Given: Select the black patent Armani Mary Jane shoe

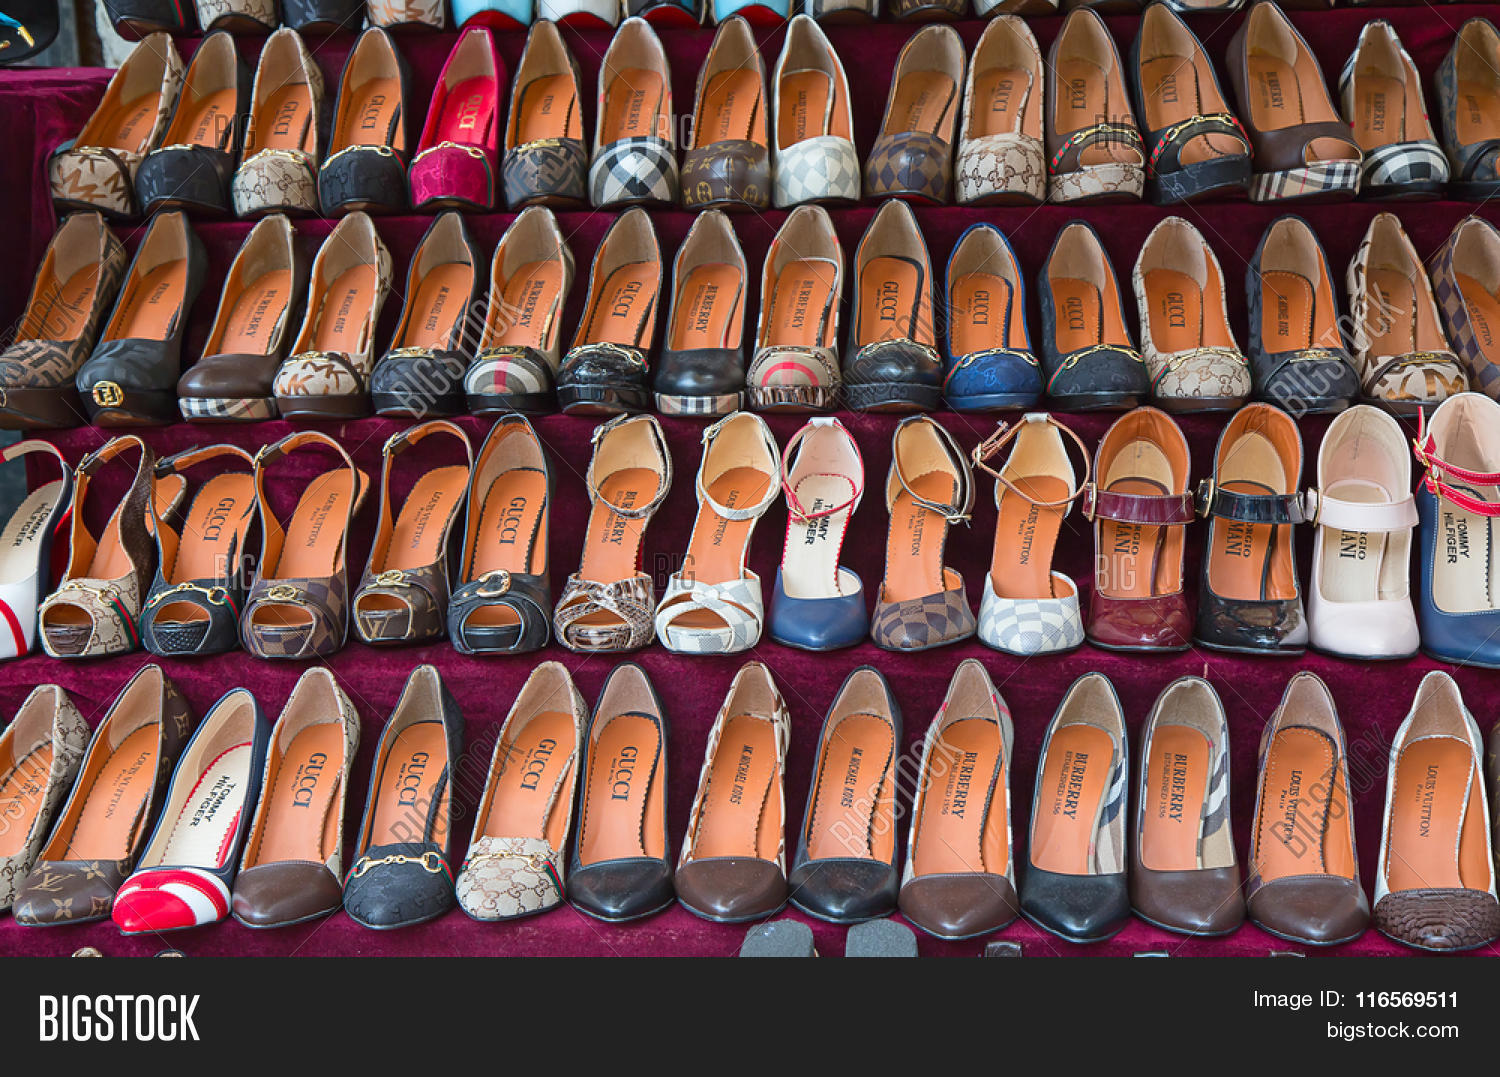Looking at the screenshot, I should [x=1250, y=535].
